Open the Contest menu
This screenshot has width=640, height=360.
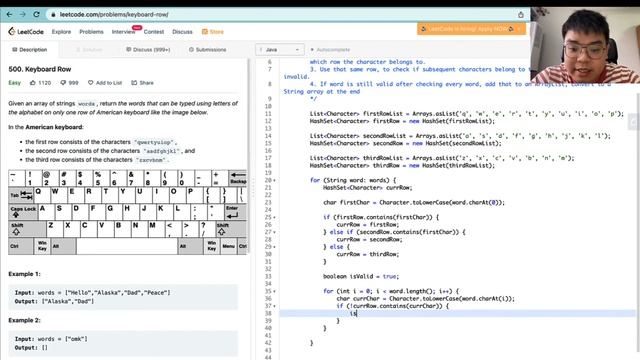pos(154,32)
